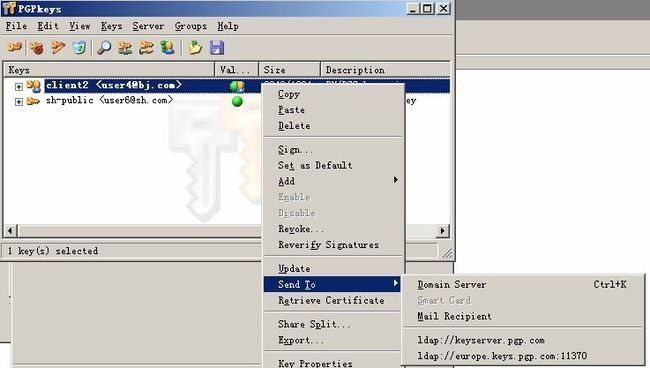This screenshot has width=650, height=368.
Task: Click the import keys folder toolbar icon
Action: [195, 48]
